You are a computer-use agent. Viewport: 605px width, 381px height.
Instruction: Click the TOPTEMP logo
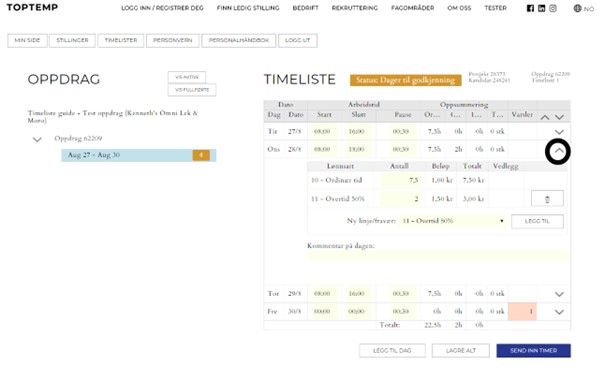pyautogui.click(x=32, y=7)
